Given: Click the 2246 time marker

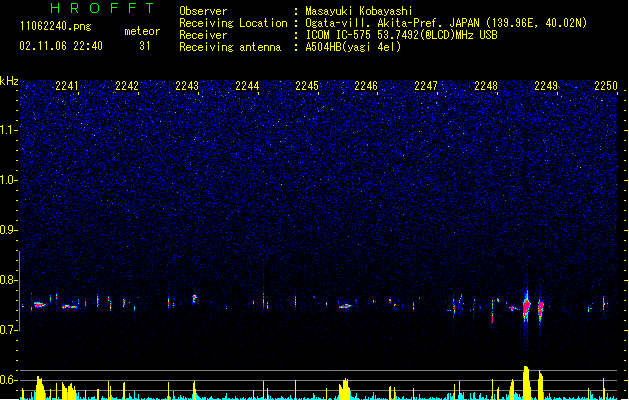Looking at the screenshot, I should pos(366,86).
